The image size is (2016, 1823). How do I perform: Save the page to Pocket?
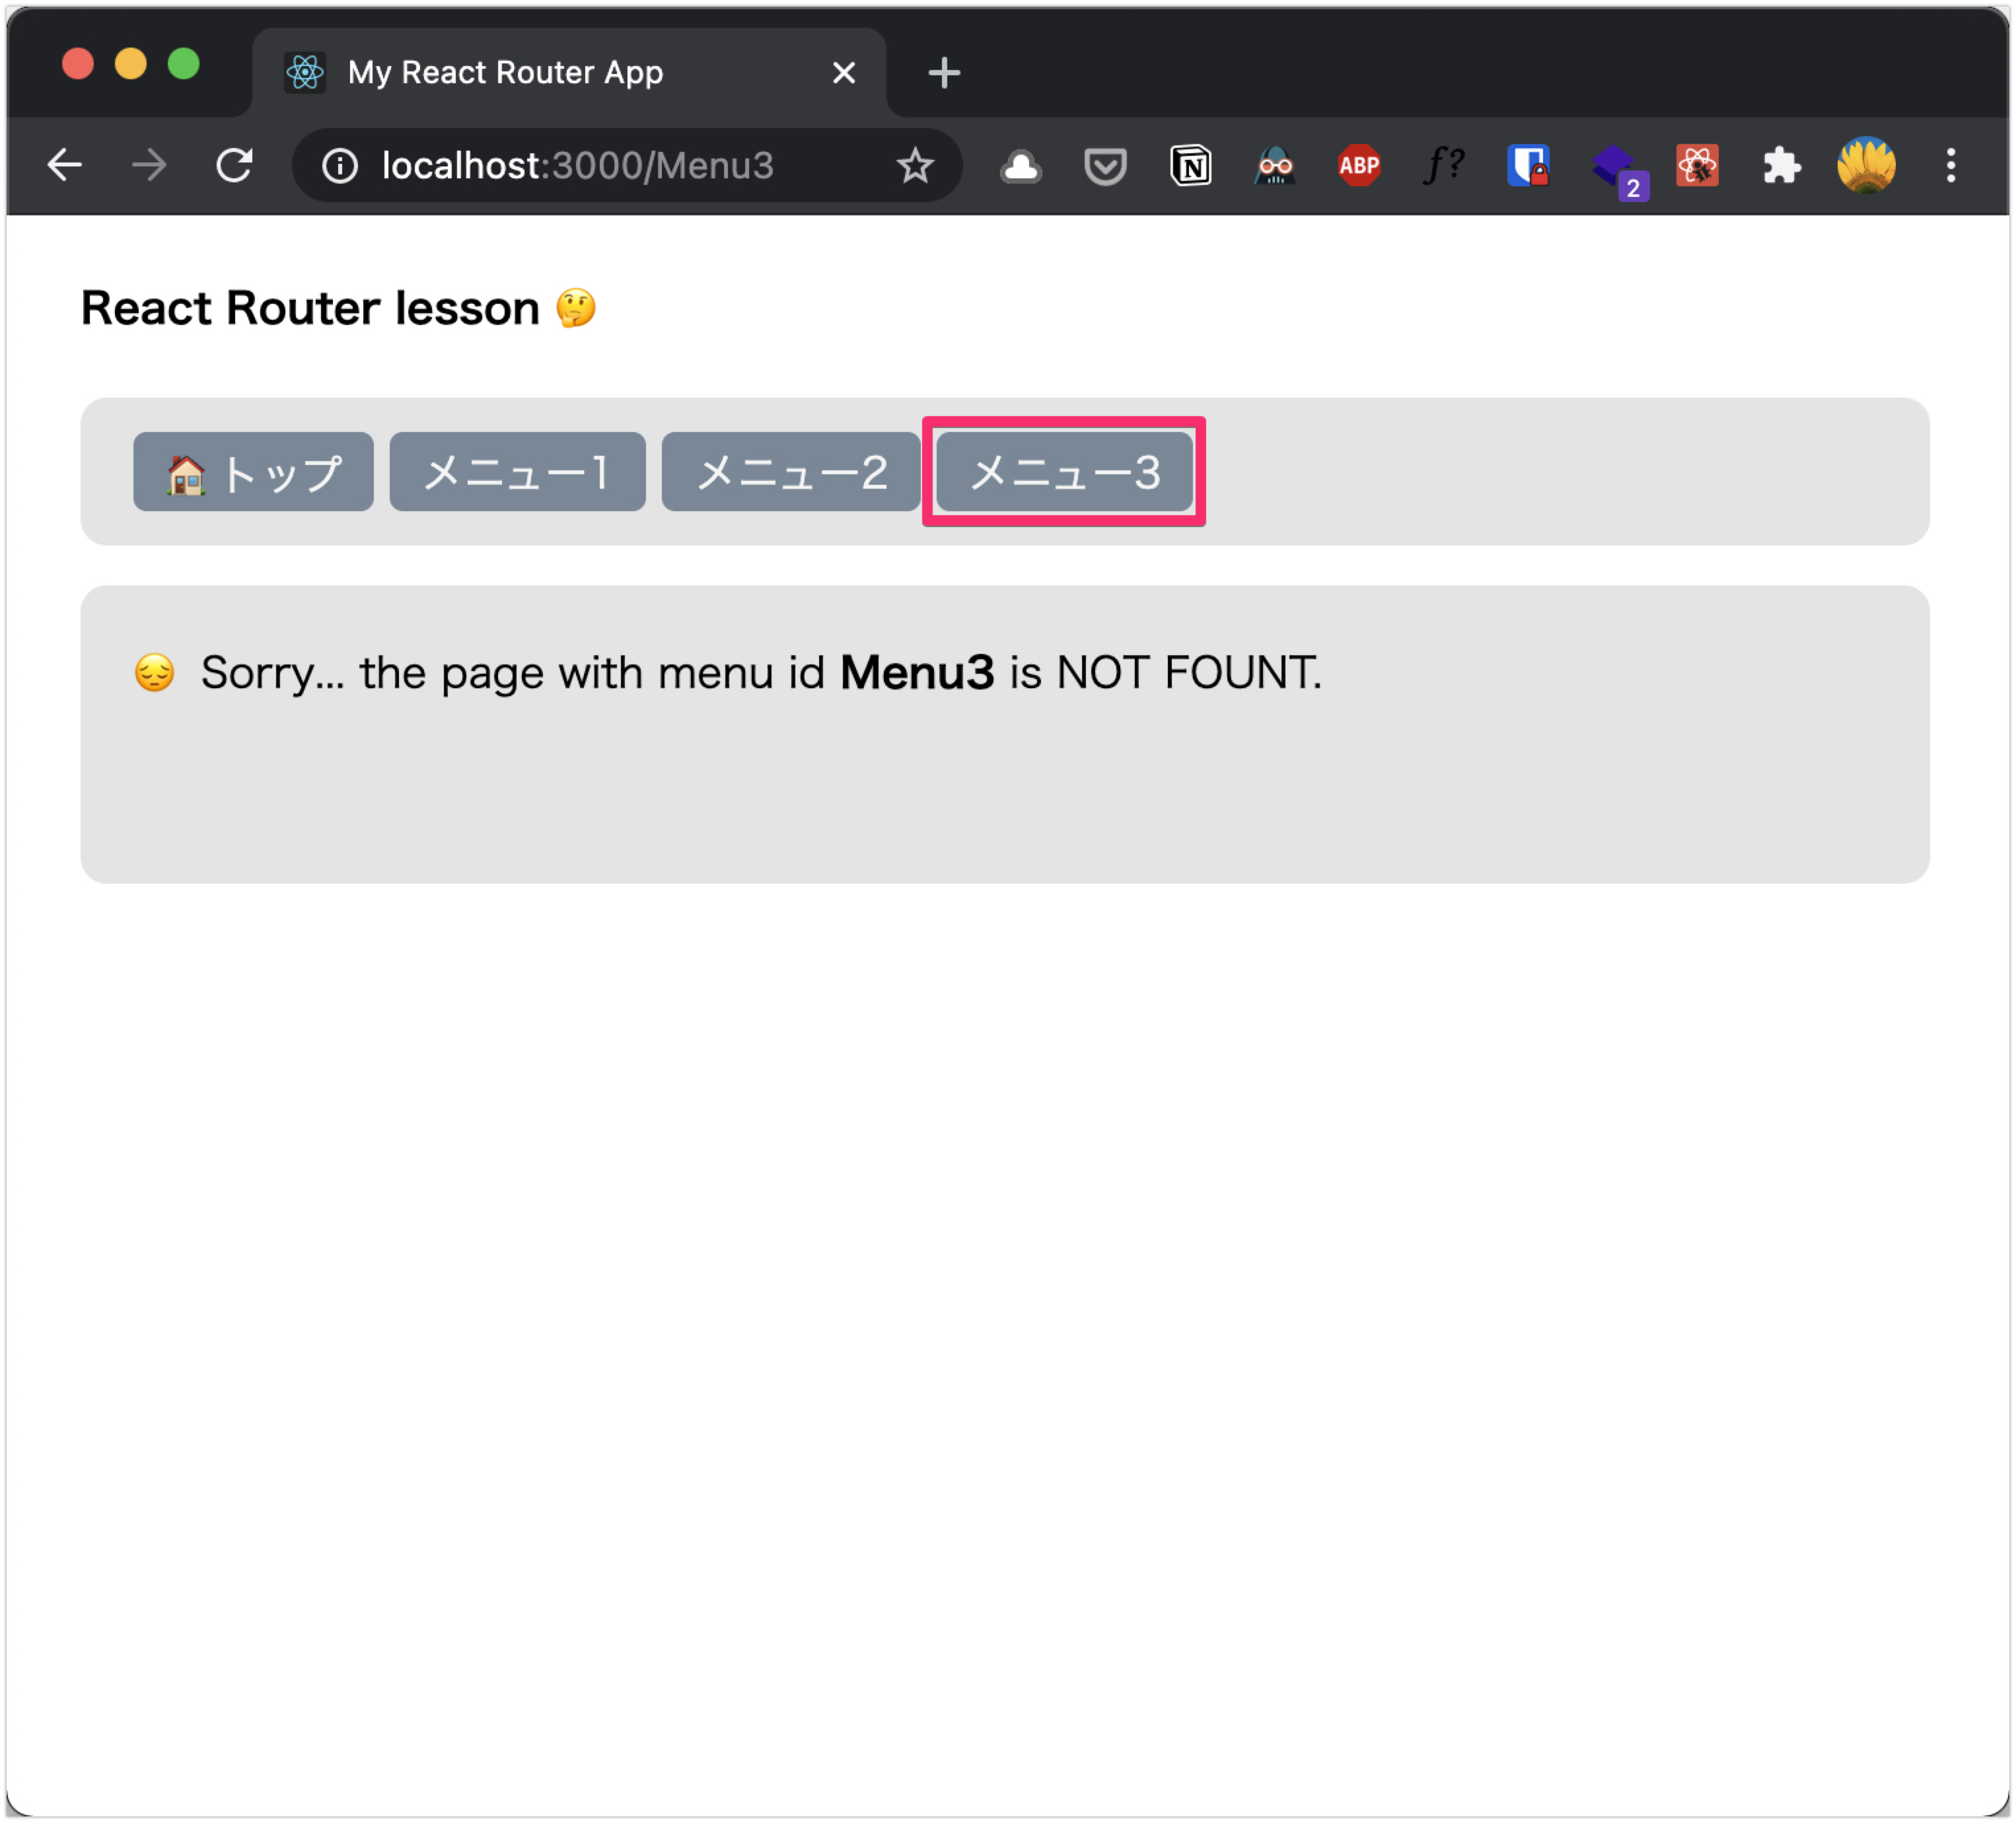click(x=1105, y=166)
